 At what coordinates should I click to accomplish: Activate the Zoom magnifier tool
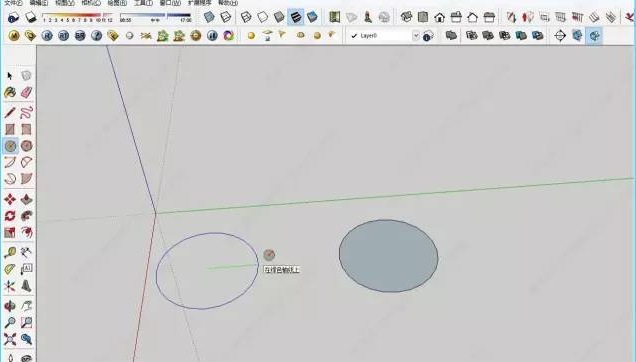[x=10, y=323]
